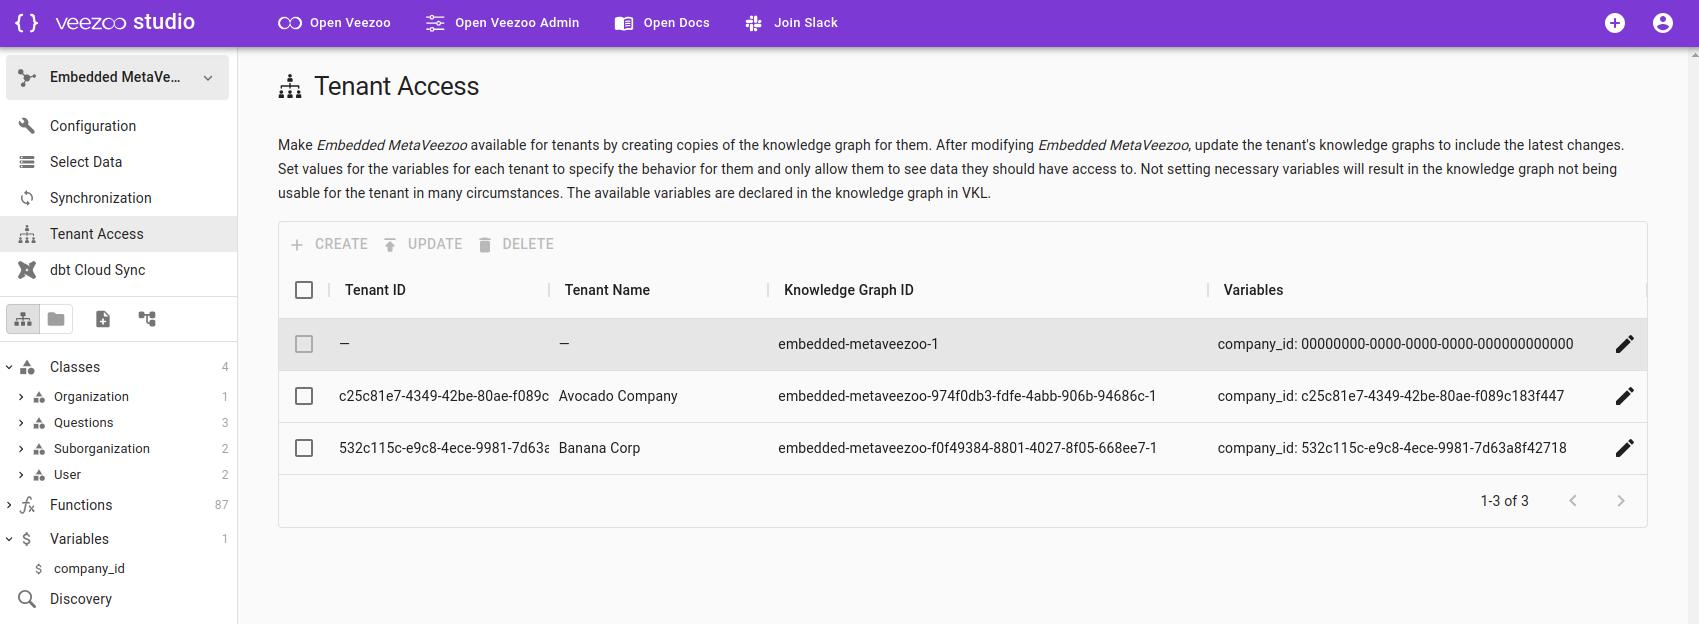The width and height of the screenshot is (1699, 624).
Task: Click the Variables column header
Action: click(x=1253, y=290)
